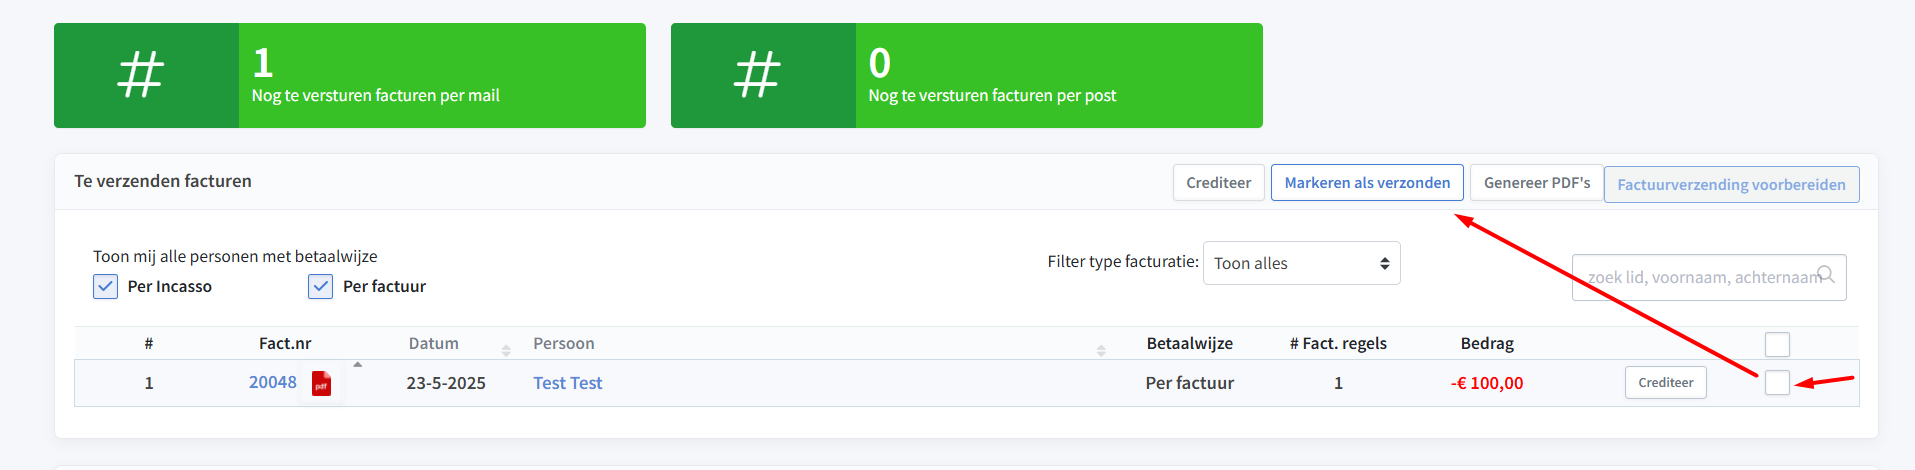Click the Per factuur cell in row 1
This screenshot has height=470, width=1915.
1189,383
